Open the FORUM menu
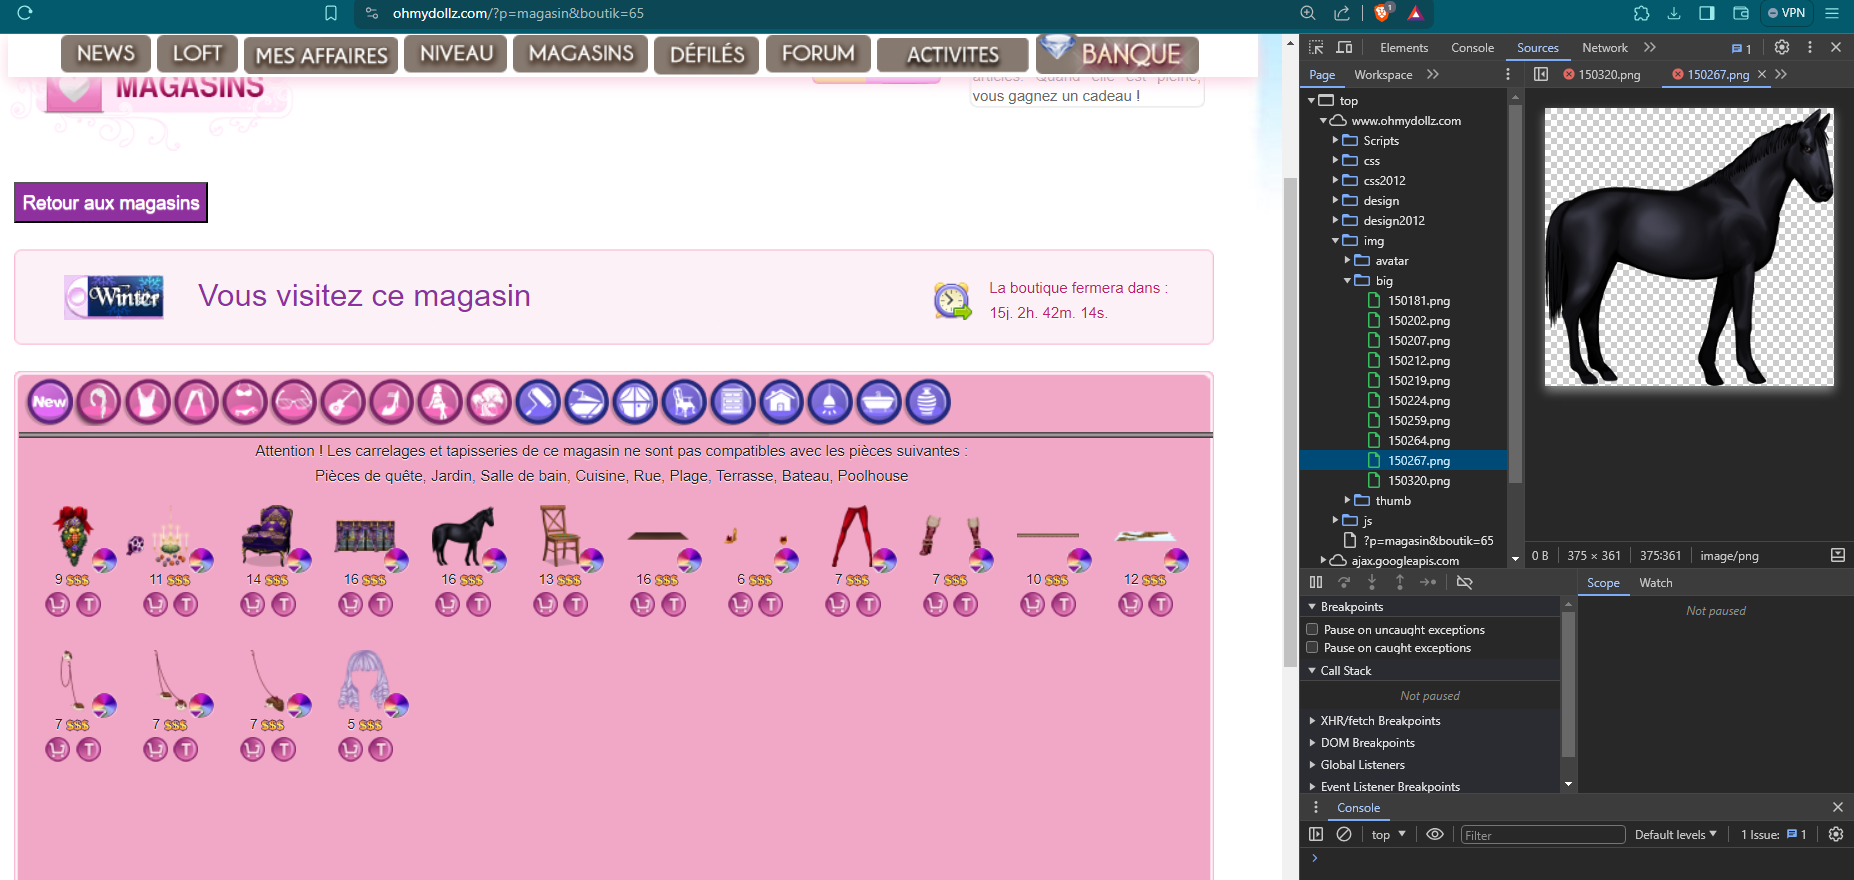Image resolution: width=1854 pixels, height=880 pixels. pyautogui.click(x=818, y=53)
